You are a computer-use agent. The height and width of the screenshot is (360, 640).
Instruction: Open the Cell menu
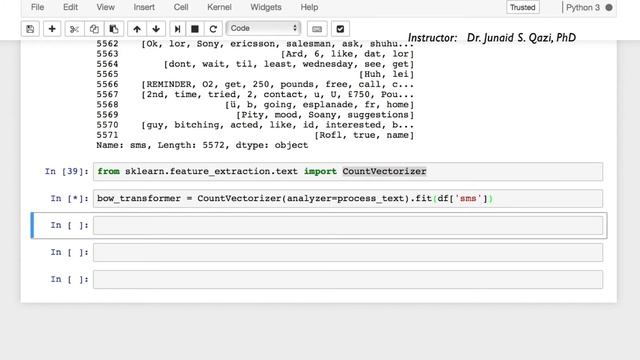point(181,7)
